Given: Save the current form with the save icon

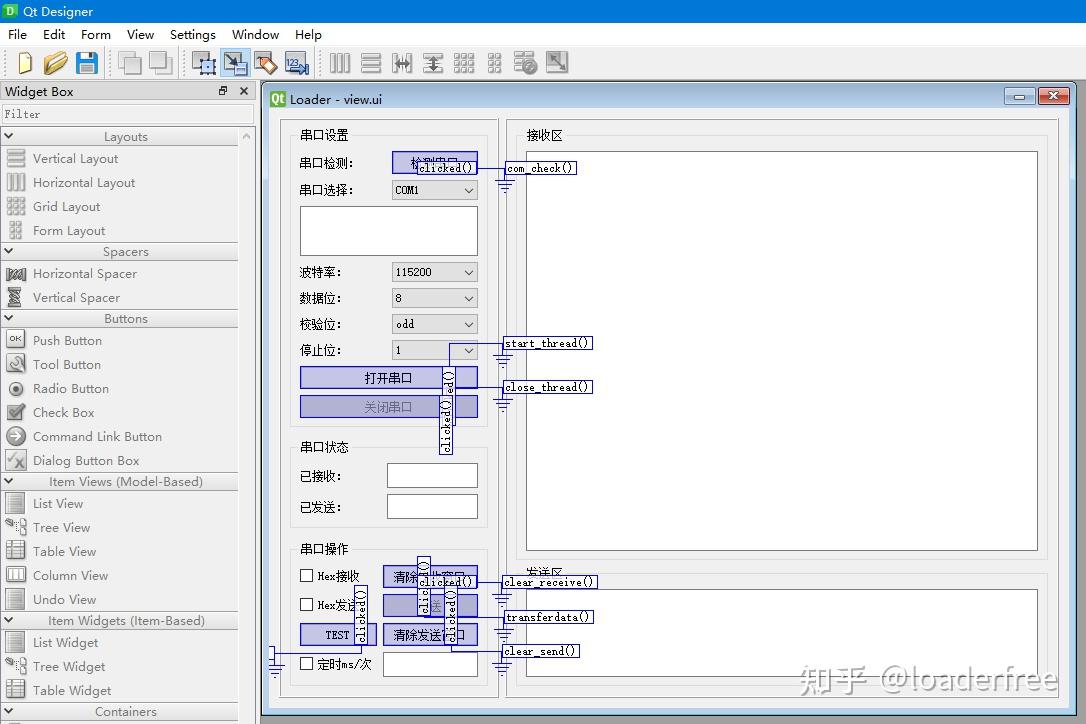Looking at the screenshot, I should point(87,62).
